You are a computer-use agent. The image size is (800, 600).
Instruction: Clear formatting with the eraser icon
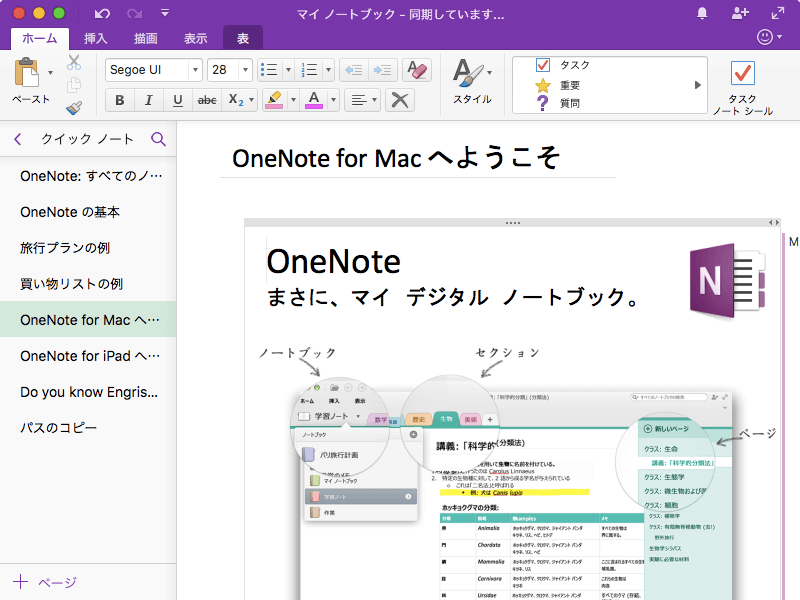click(x=417, y=70)
